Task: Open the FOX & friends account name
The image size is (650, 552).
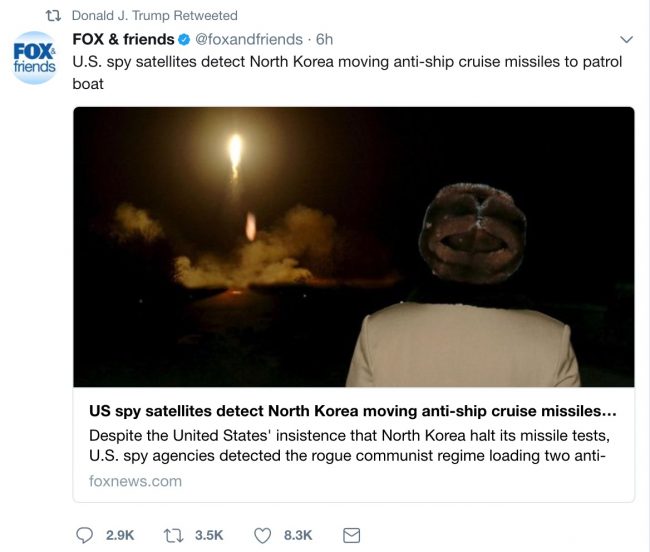Action: pos(123,40)
